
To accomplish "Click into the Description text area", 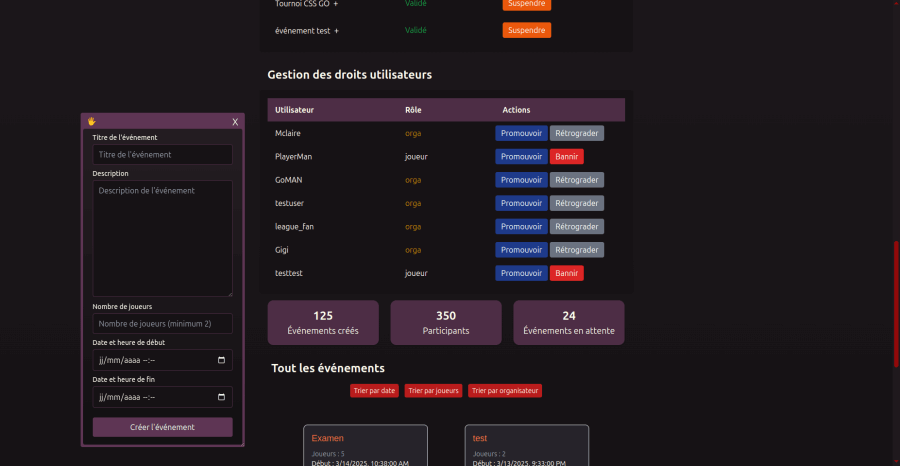I will 162,239.
